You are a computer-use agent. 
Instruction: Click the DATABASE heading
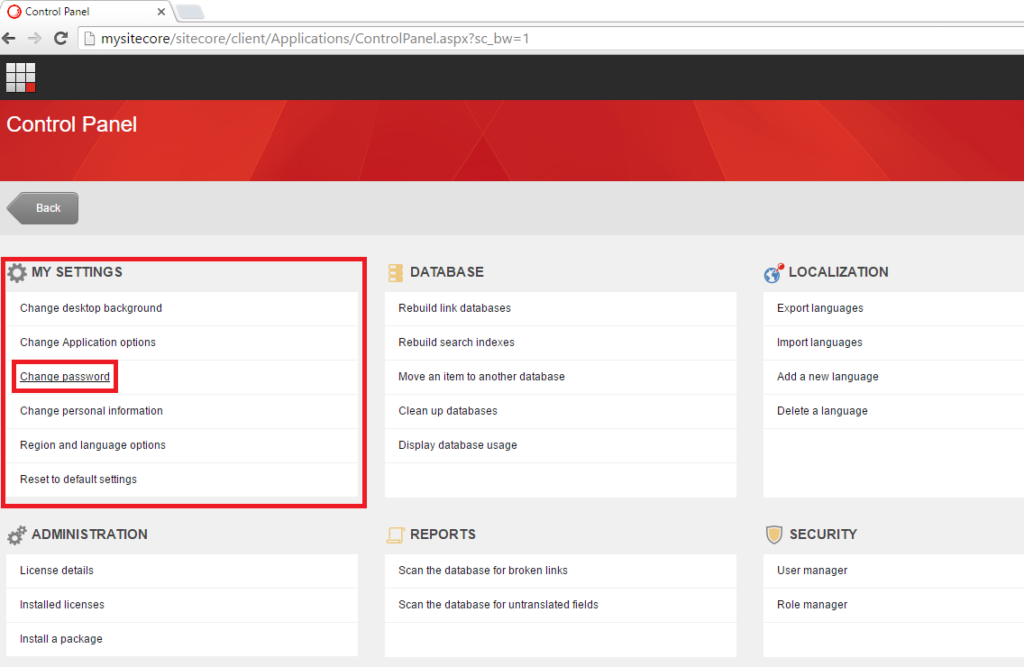(447, 272)
